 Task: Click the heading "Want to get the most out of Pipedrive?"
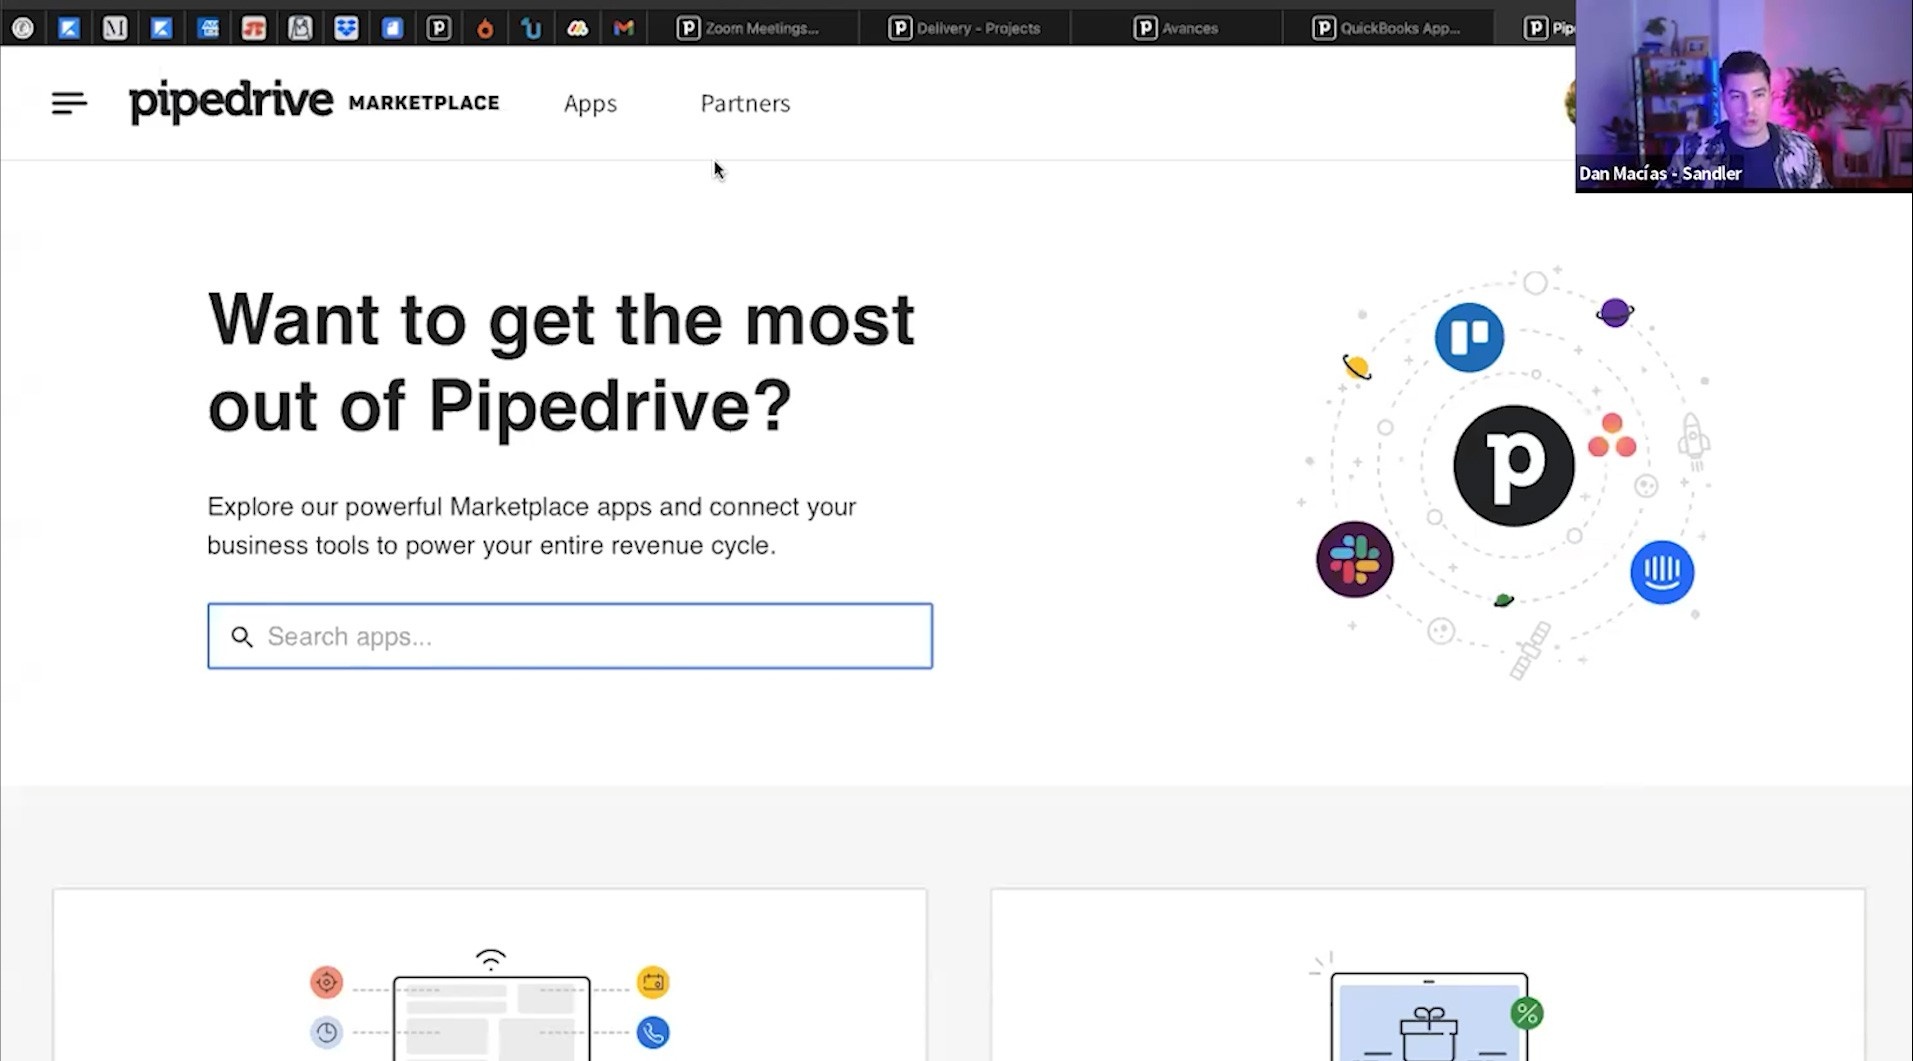click(561, 362)
